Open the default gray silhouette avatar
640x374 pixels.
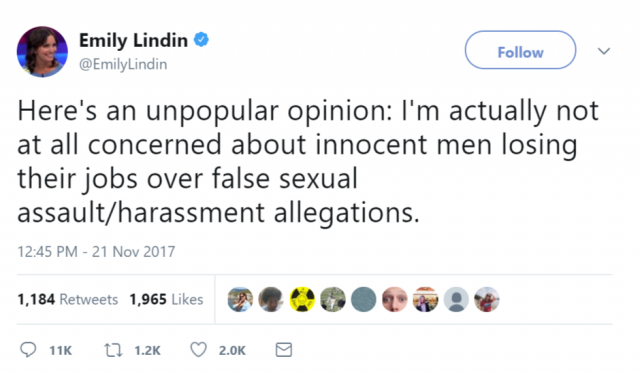(x=456, y=299)
